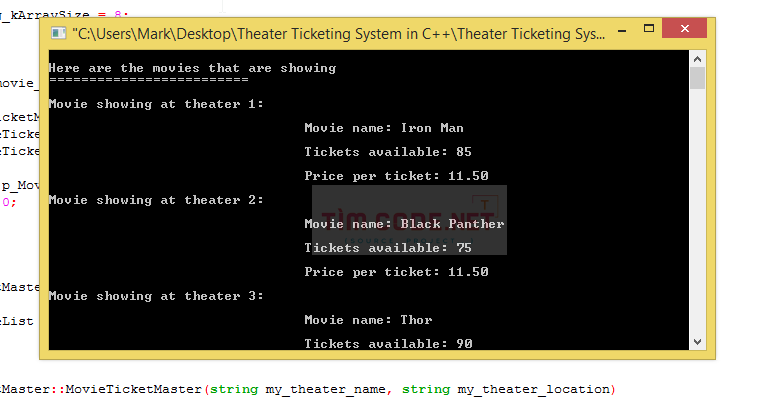Click the price line under Iron Man
780x399 pixels.
396,176
